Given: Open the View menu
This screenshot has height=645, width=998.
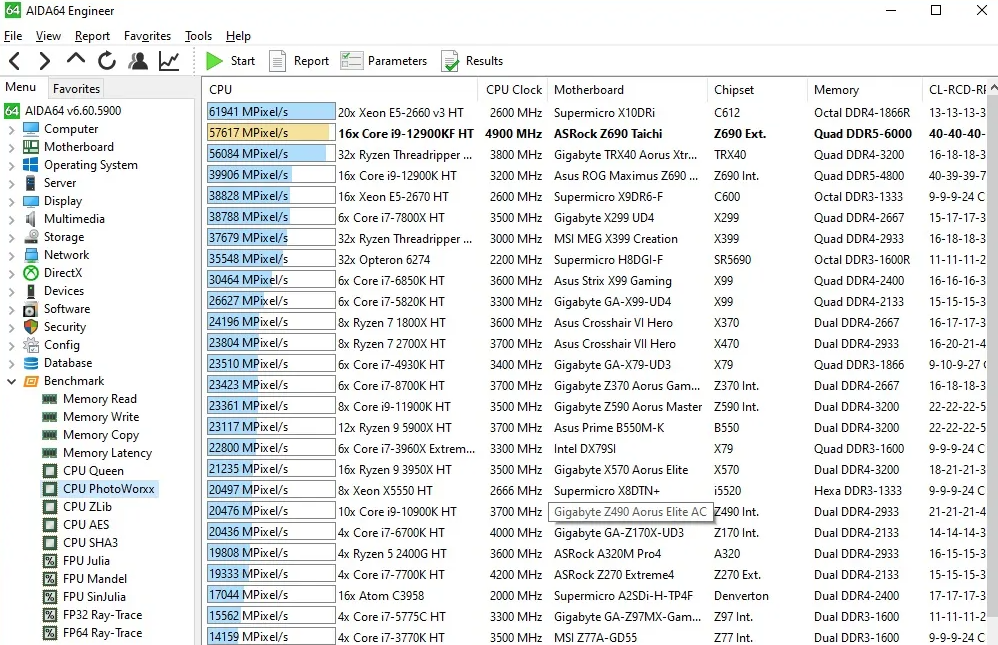Looking at the screenshot, I should 48,36.
